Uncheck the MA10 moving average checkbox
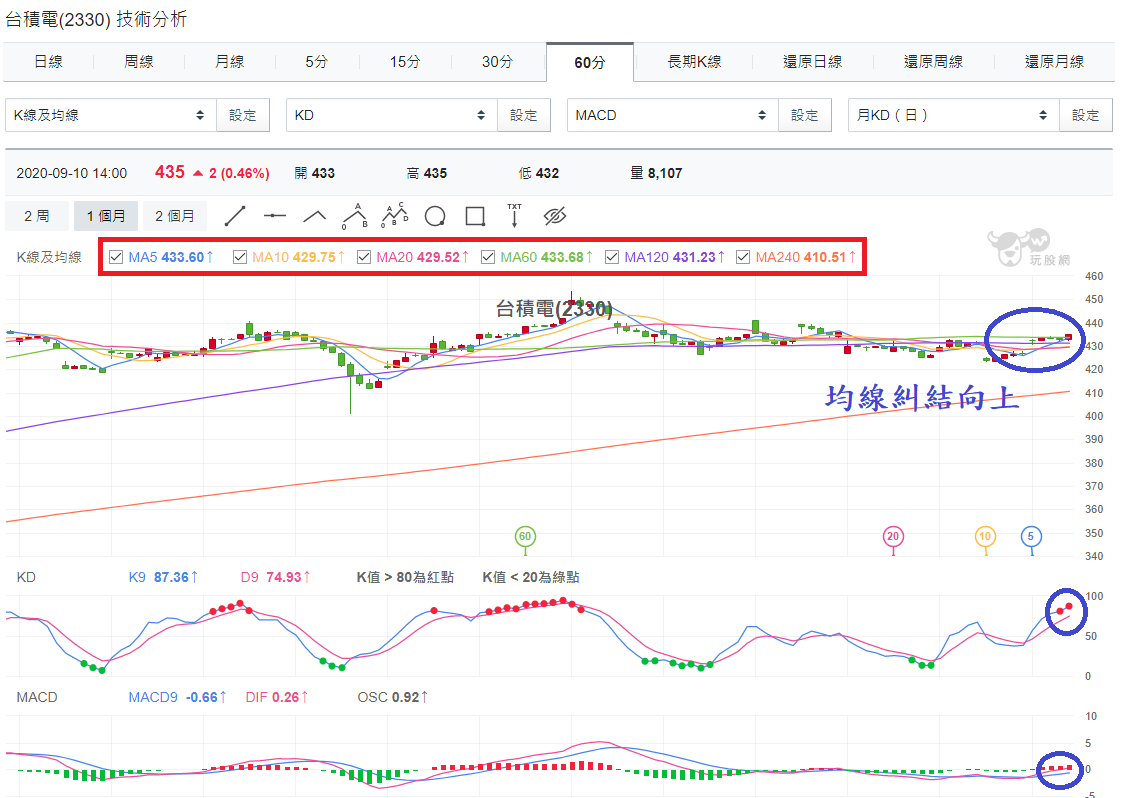Viewport: 1123px width, 798px height. 240,257
